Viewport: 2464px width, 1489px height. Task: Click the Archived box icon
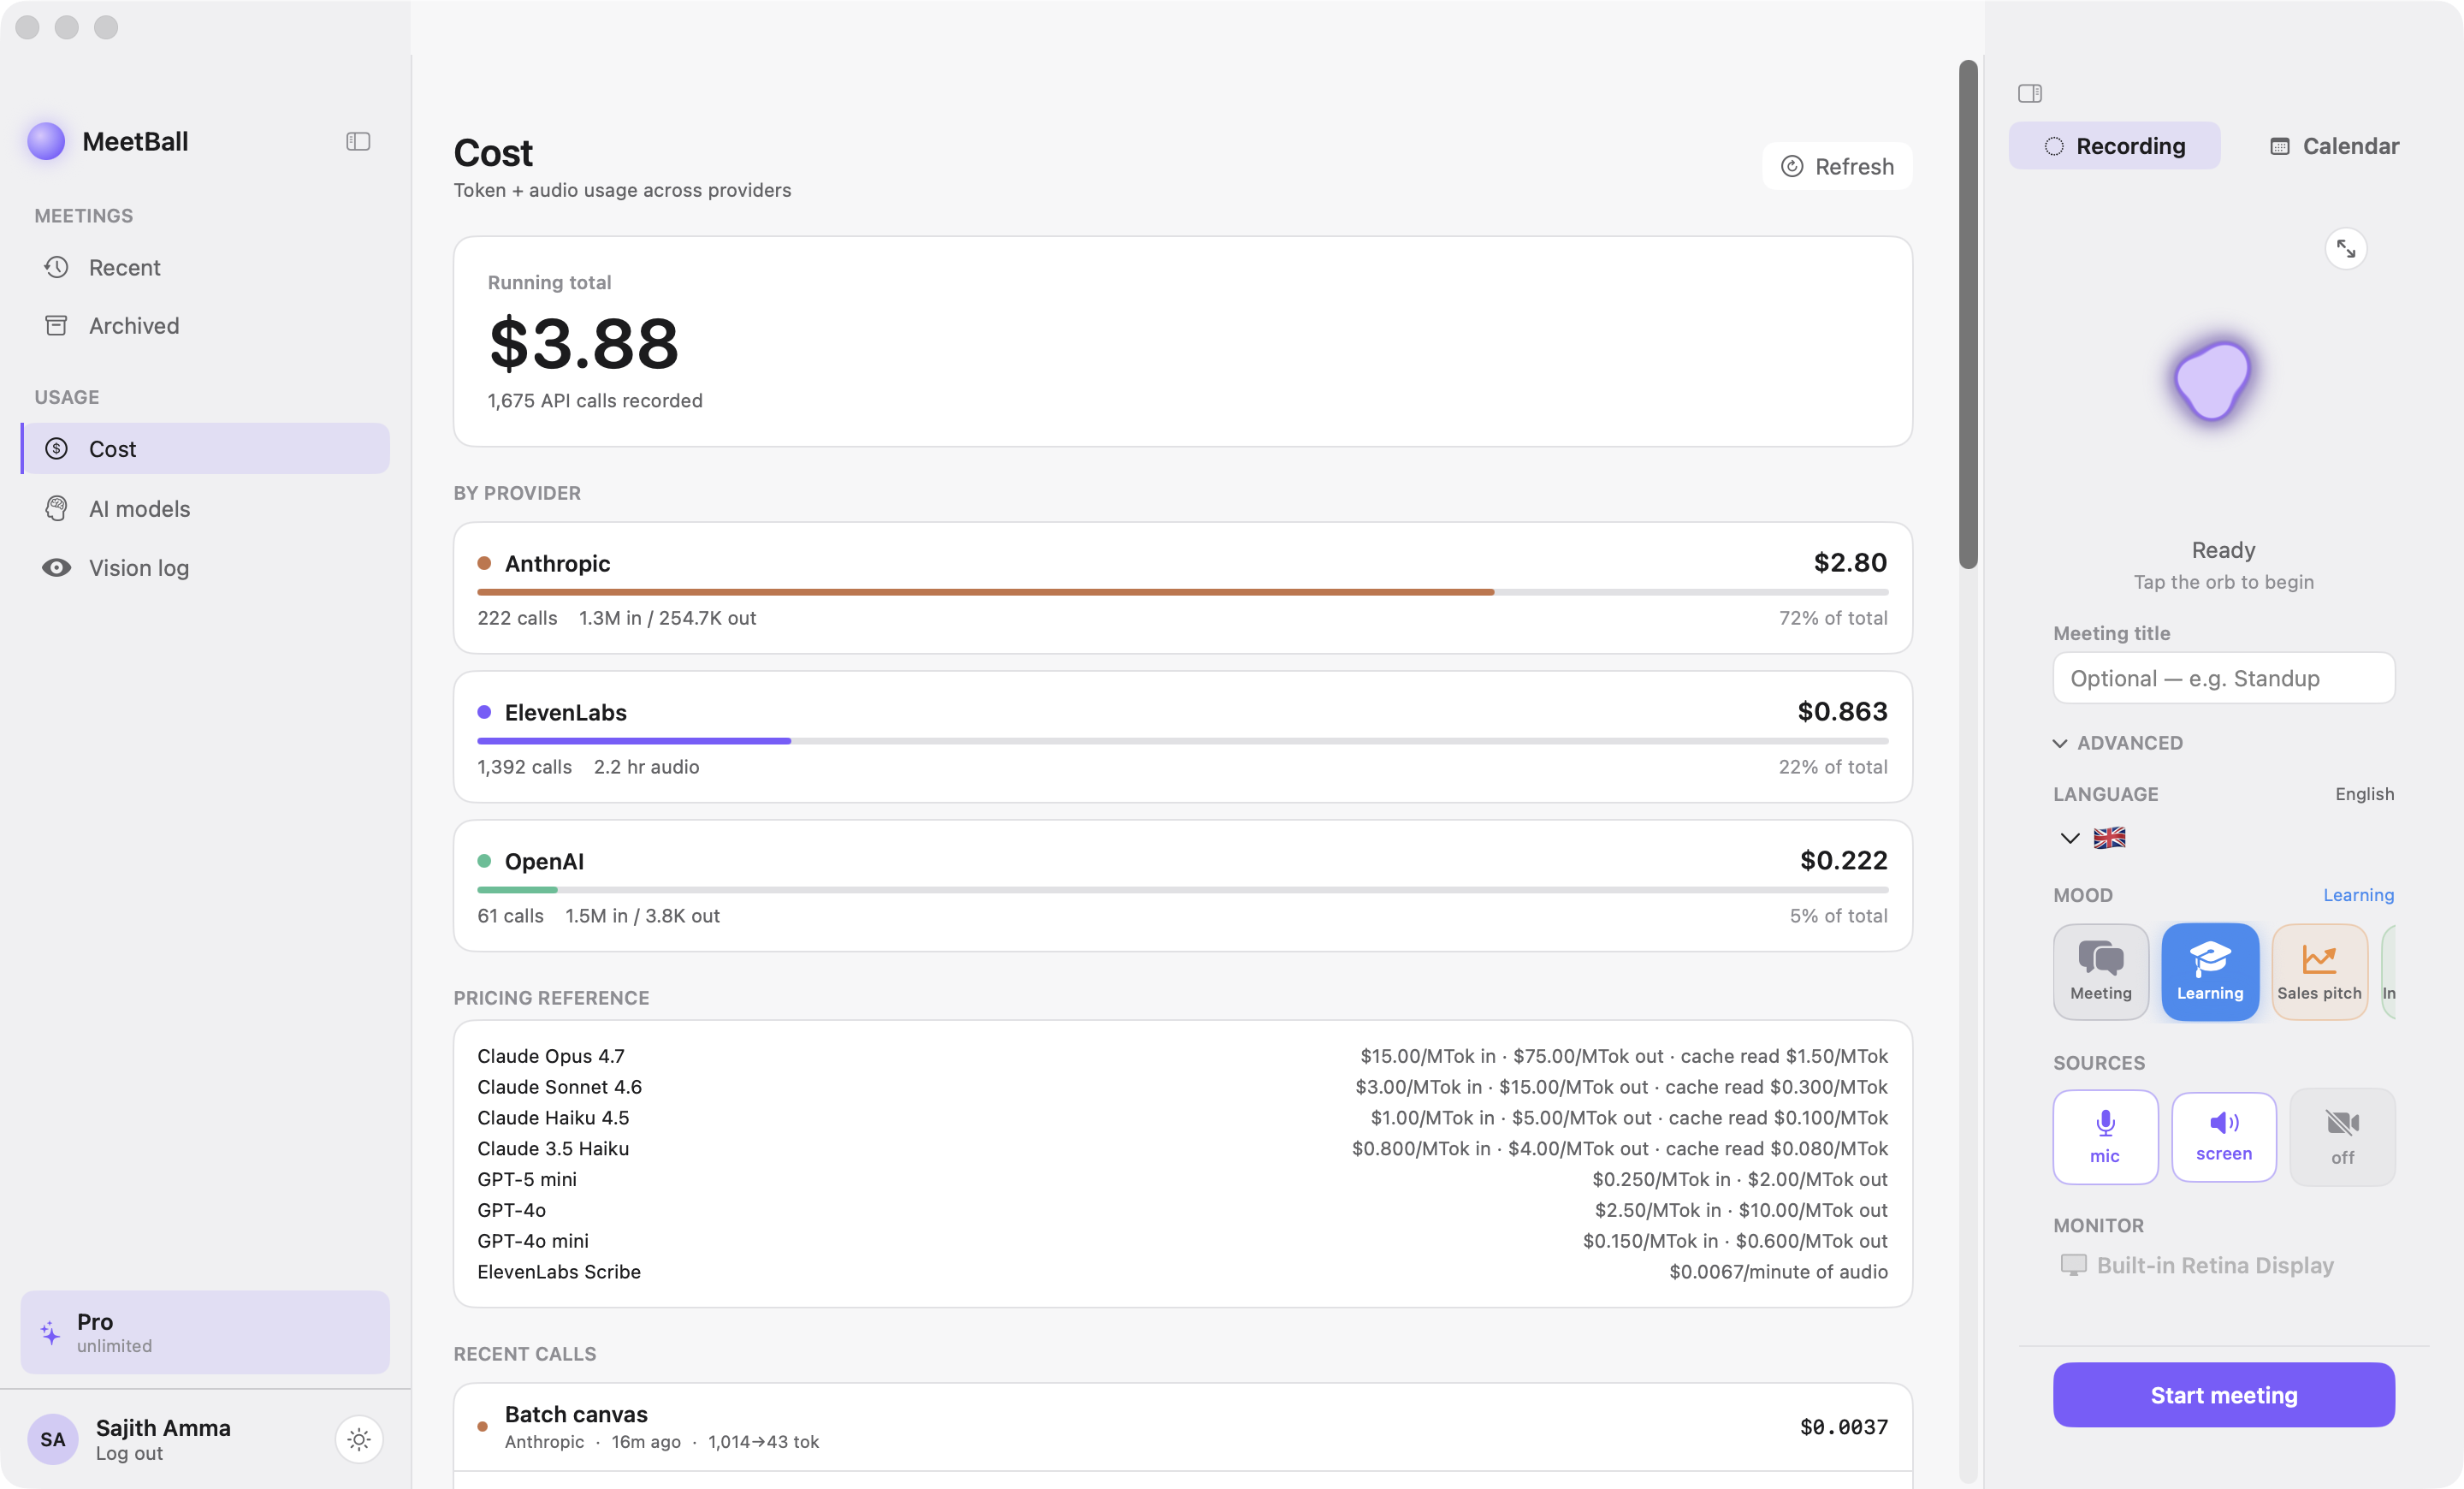coord(56,325)
